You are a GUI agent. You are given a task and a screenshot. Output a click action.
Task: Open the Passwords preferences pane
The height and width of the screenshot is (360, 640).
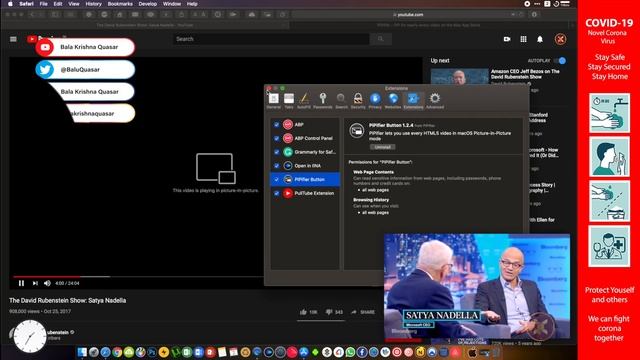coord(323,100)
